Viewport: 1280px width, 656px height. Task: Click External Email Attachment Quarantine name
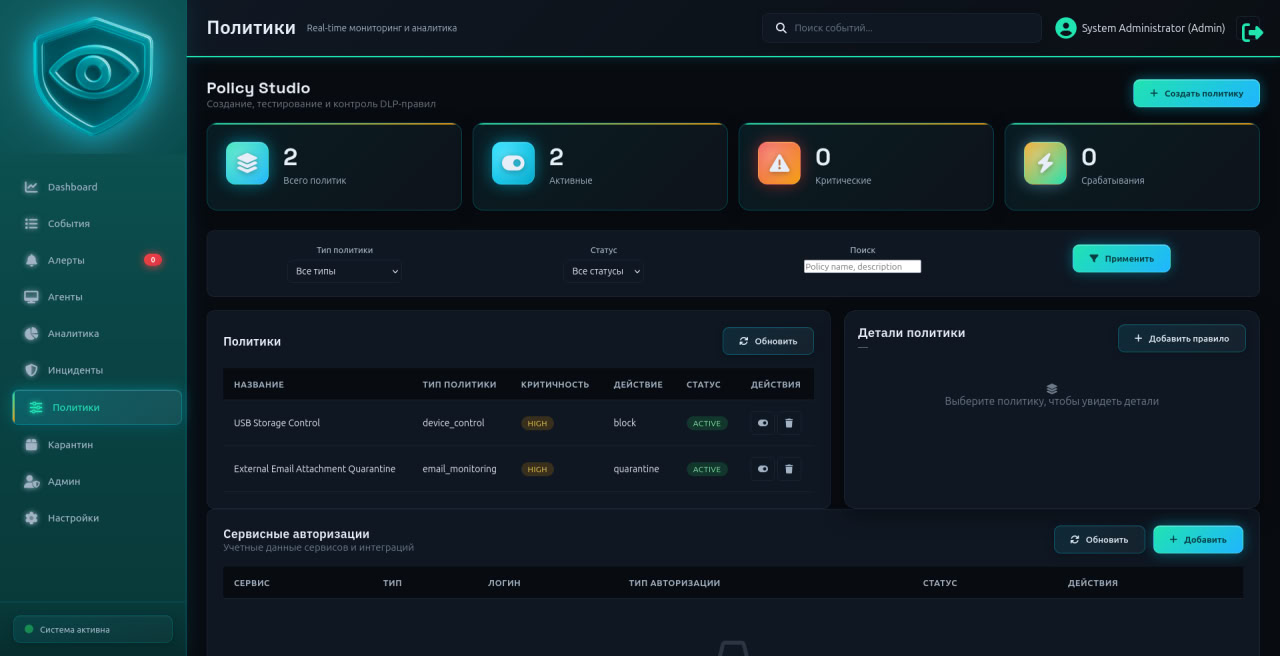coord(315,469)
